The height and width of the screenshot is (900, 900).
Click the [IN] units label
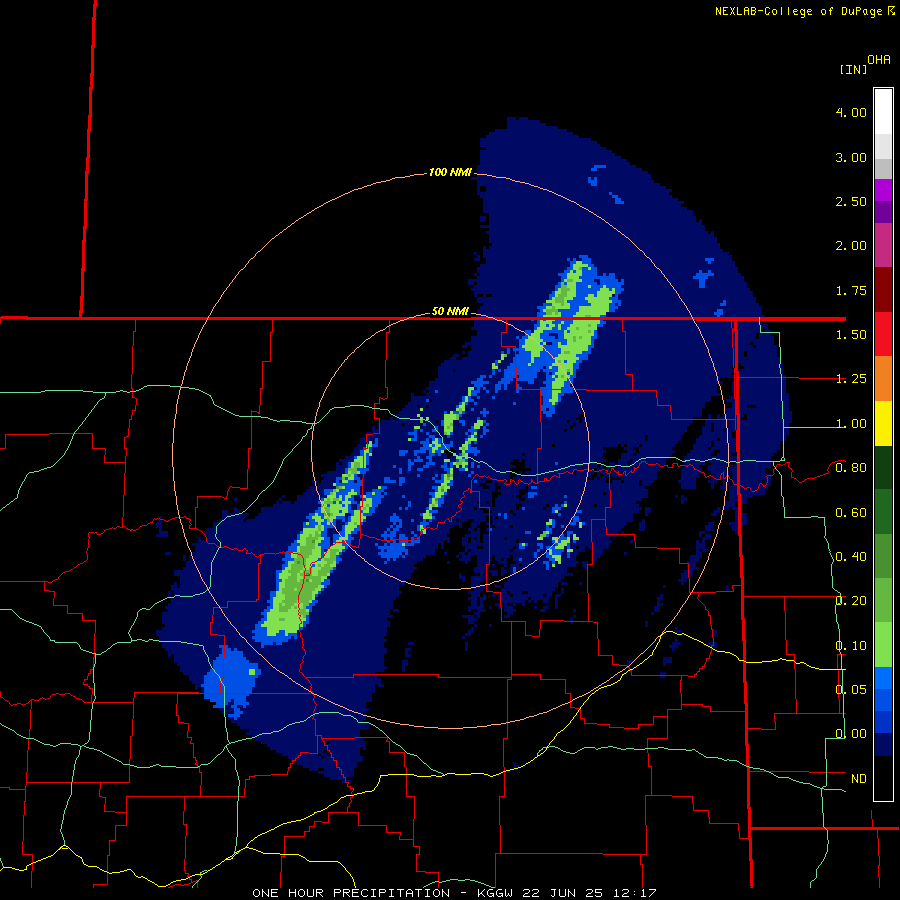[853, 69]
